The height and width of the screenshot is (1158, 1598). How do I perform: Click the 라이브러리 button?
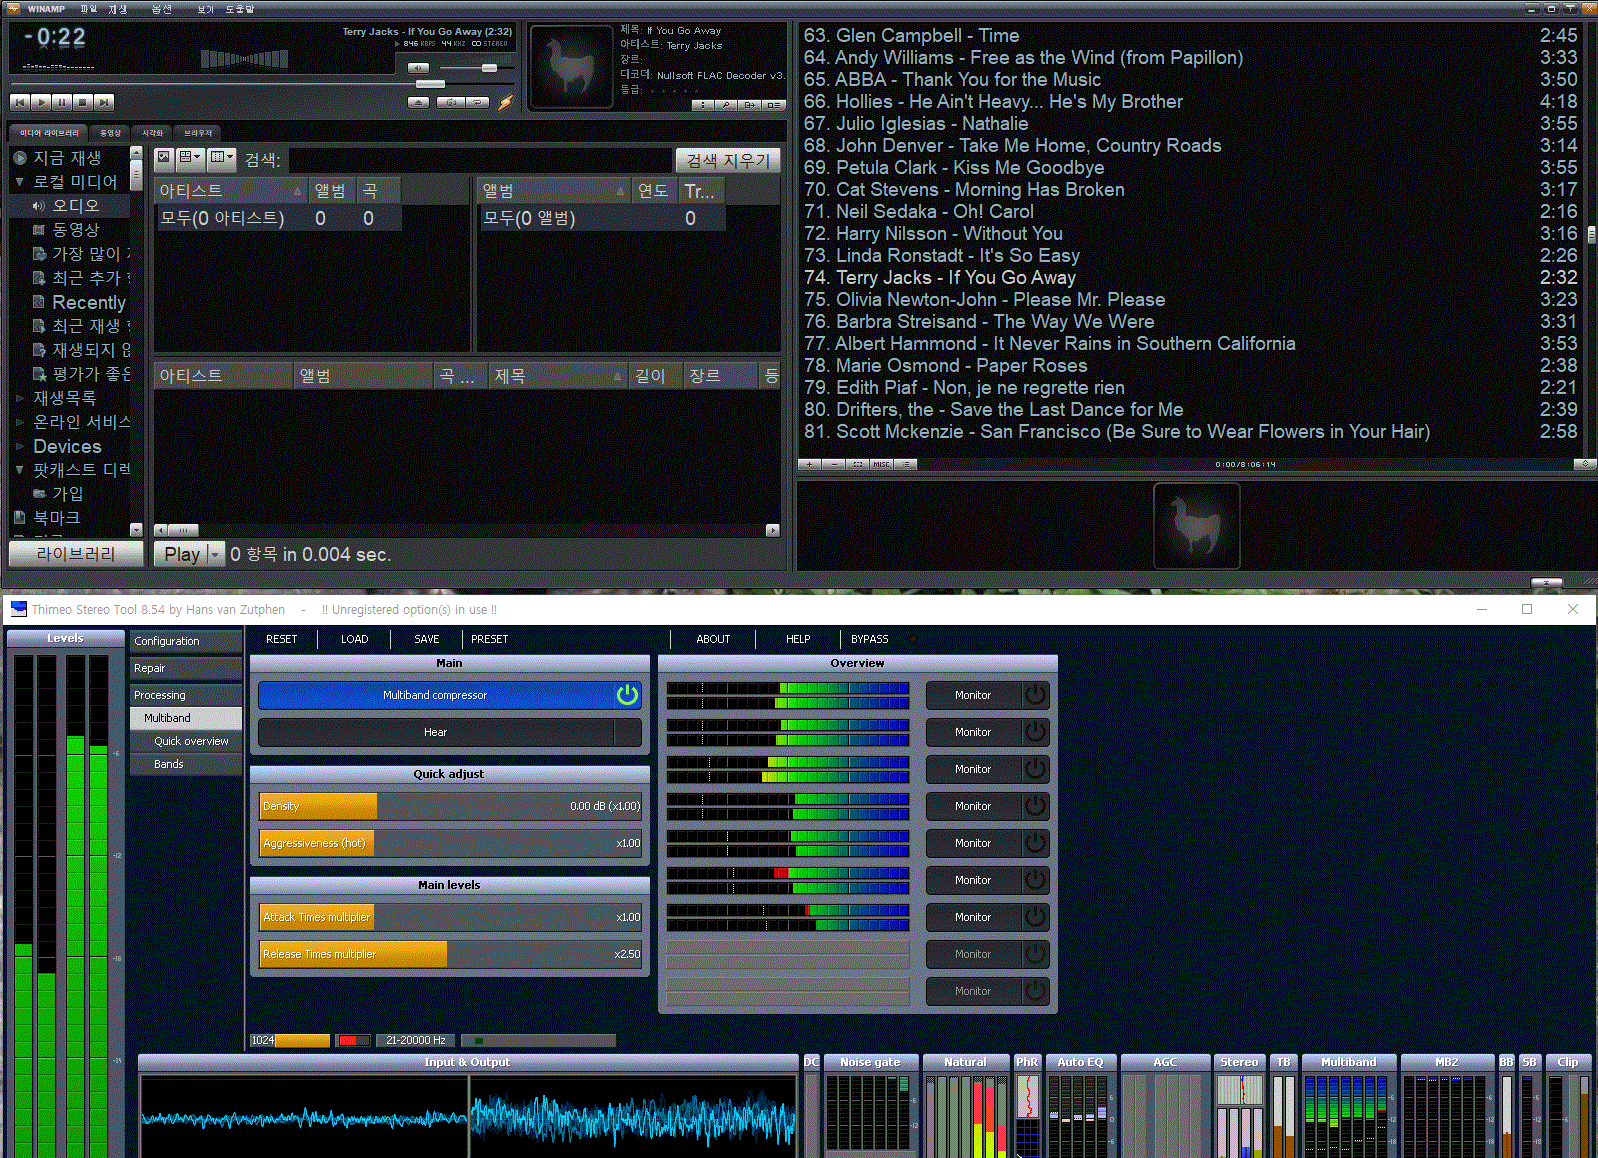tap(76, 554)
